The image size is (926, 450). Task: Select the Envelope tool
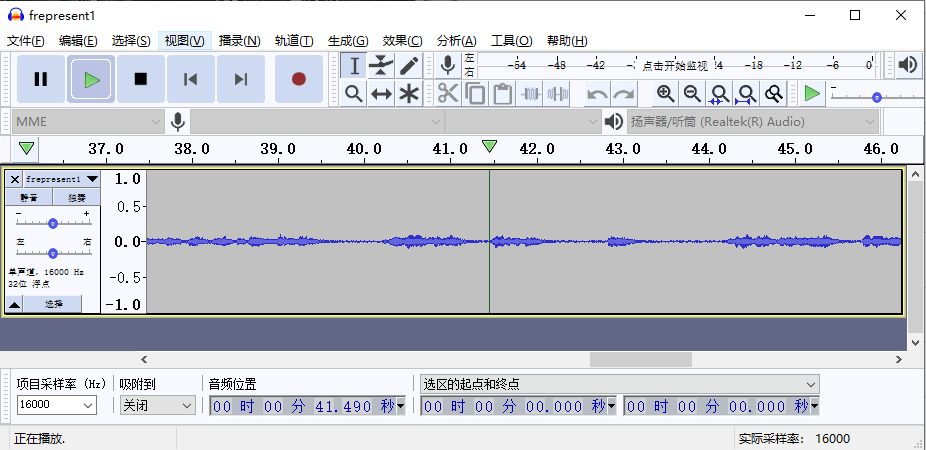[382, 66]
